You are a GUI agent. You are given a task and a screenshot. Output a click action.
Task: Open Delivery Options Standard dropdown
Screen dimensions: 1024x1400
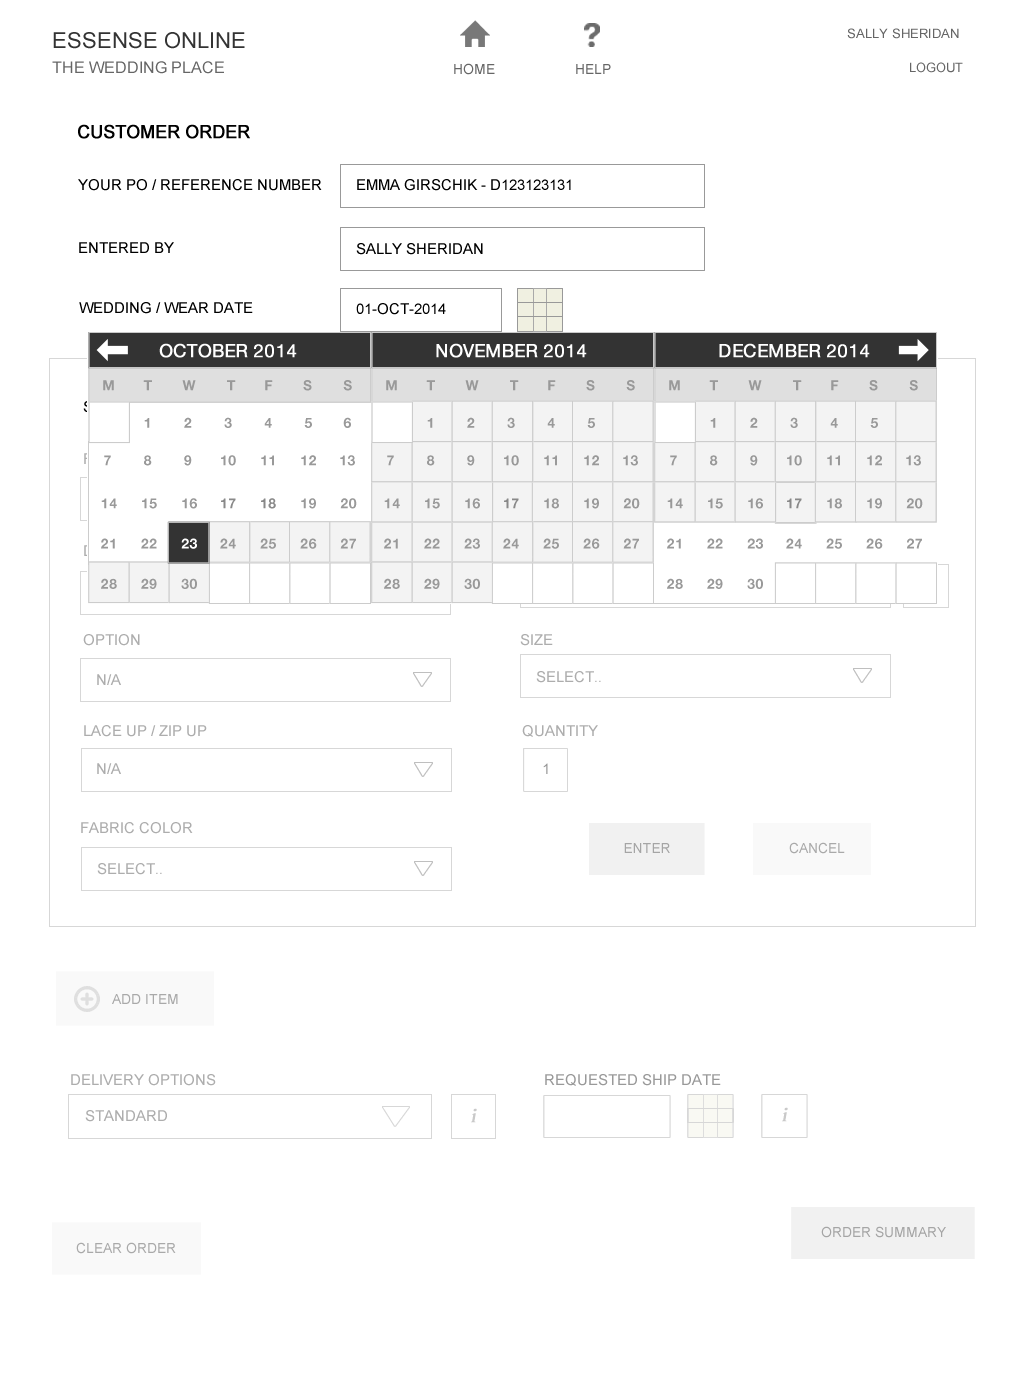point(396,1116)
